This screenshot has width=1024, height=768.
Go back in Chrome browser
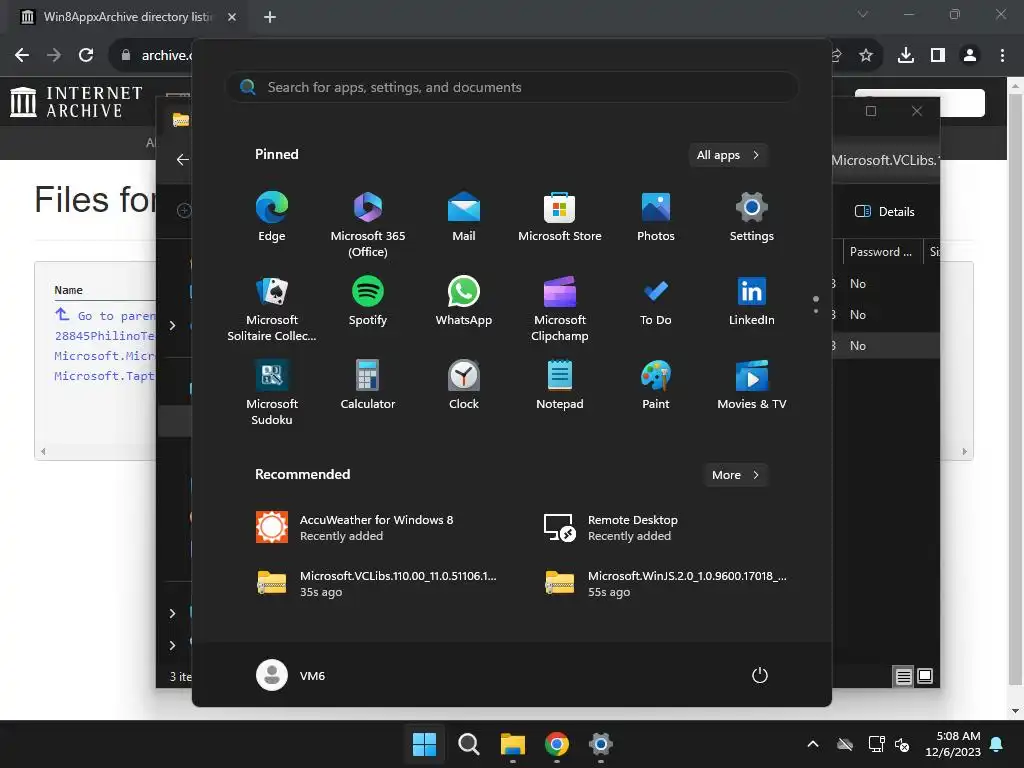22,56
